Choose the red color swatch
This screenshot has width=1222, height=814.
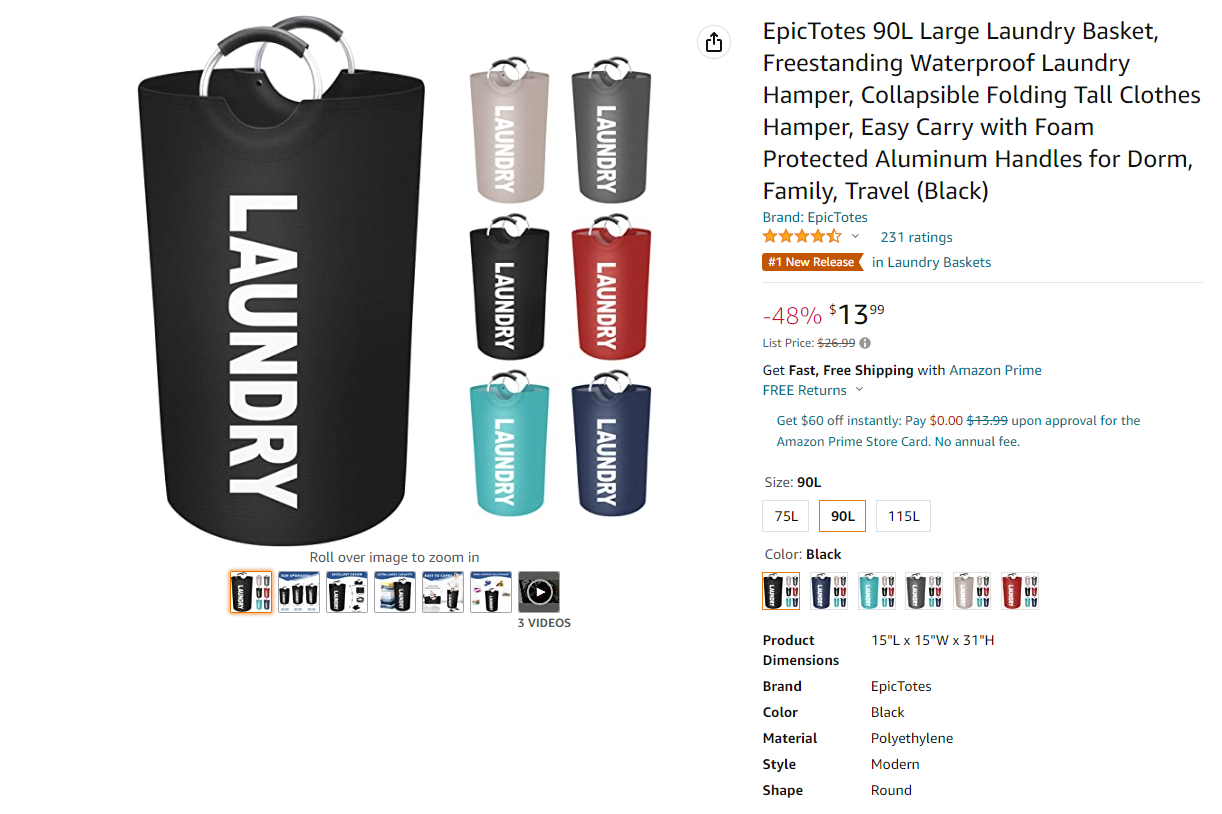[1020, 591]
